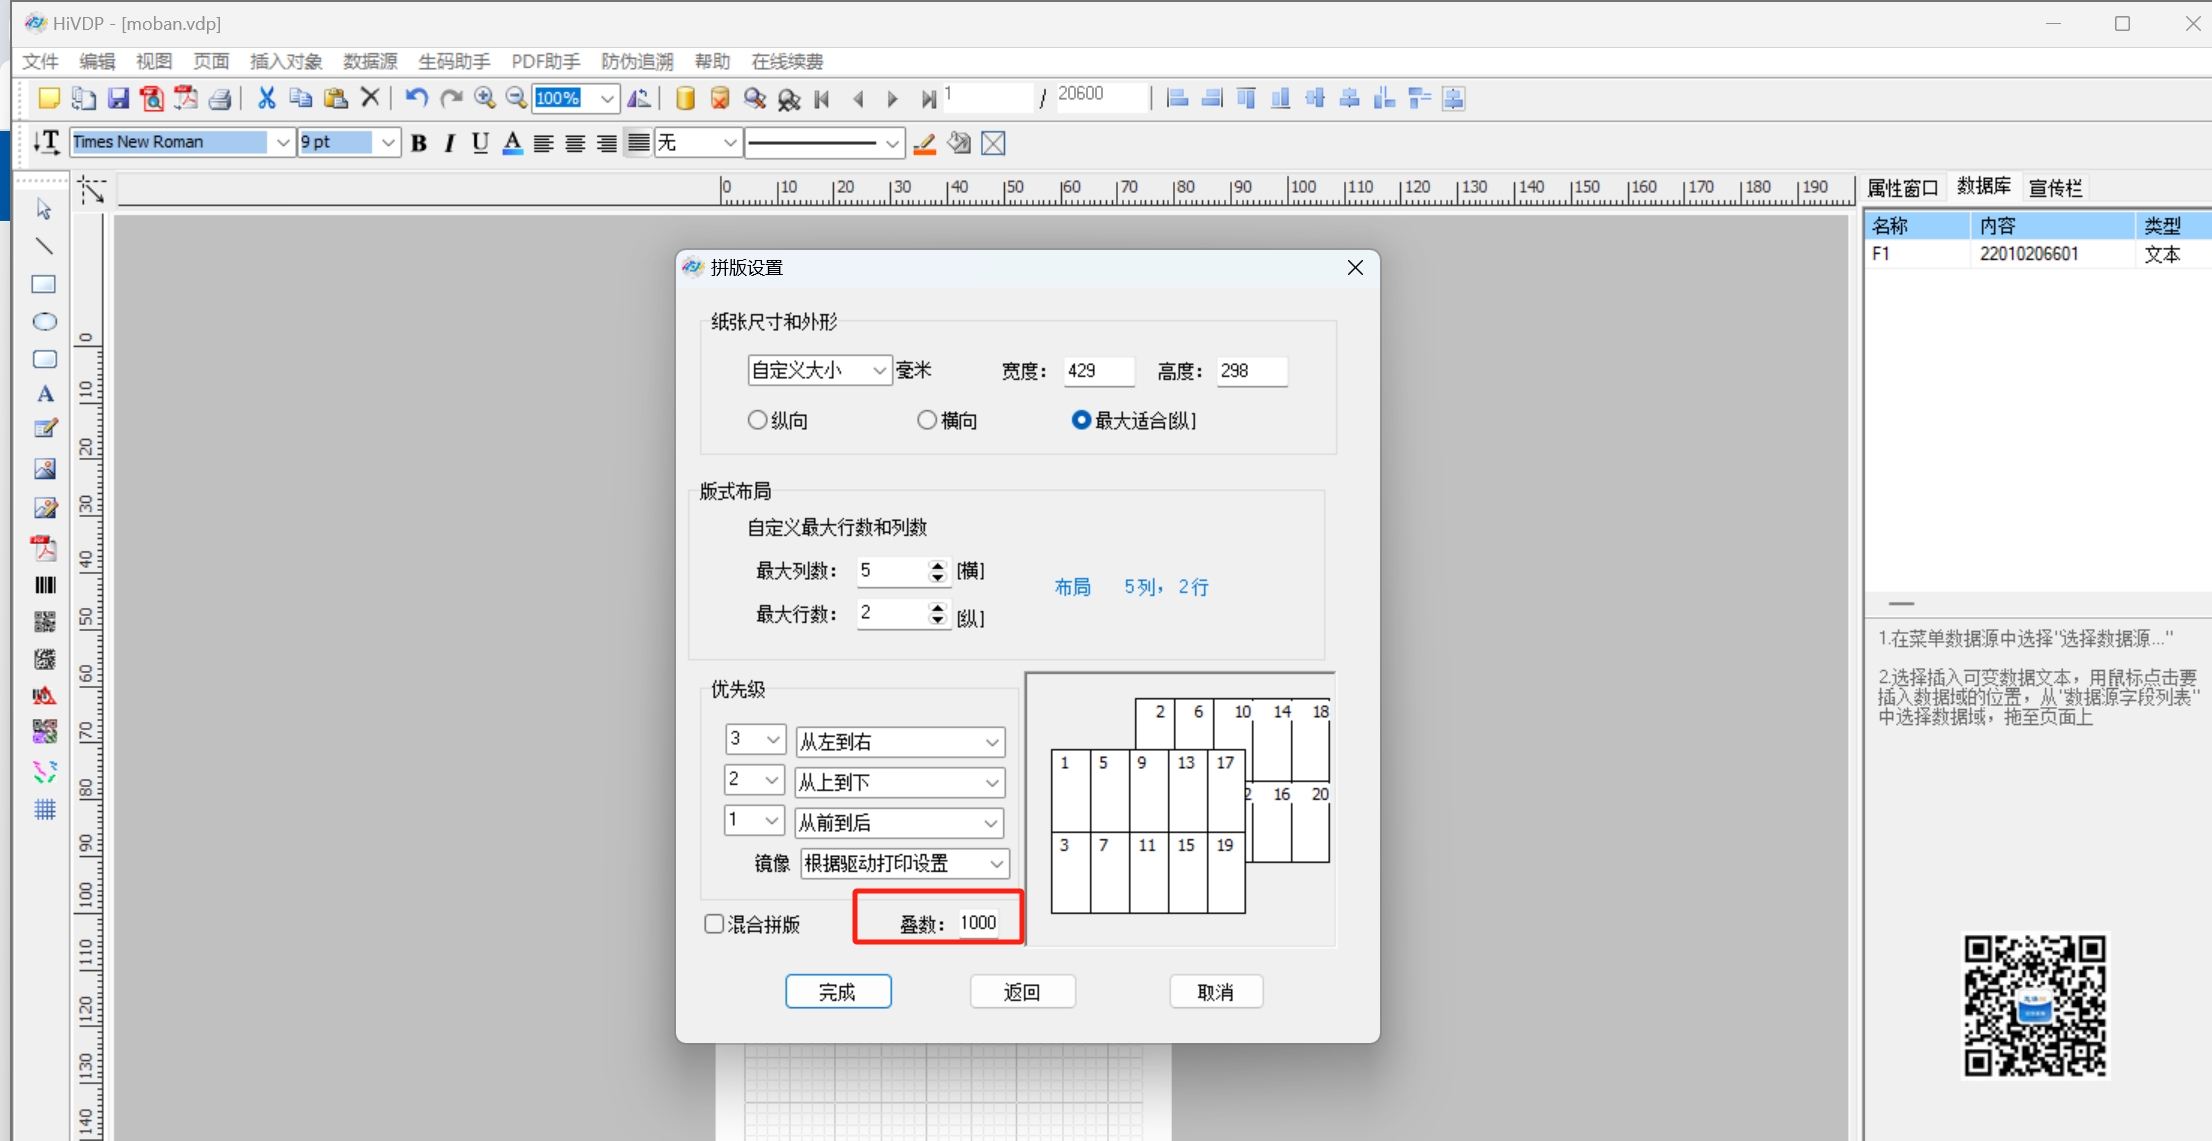
Task: Insert PDF object from left toolbar
Action: [x=44, y=547]
